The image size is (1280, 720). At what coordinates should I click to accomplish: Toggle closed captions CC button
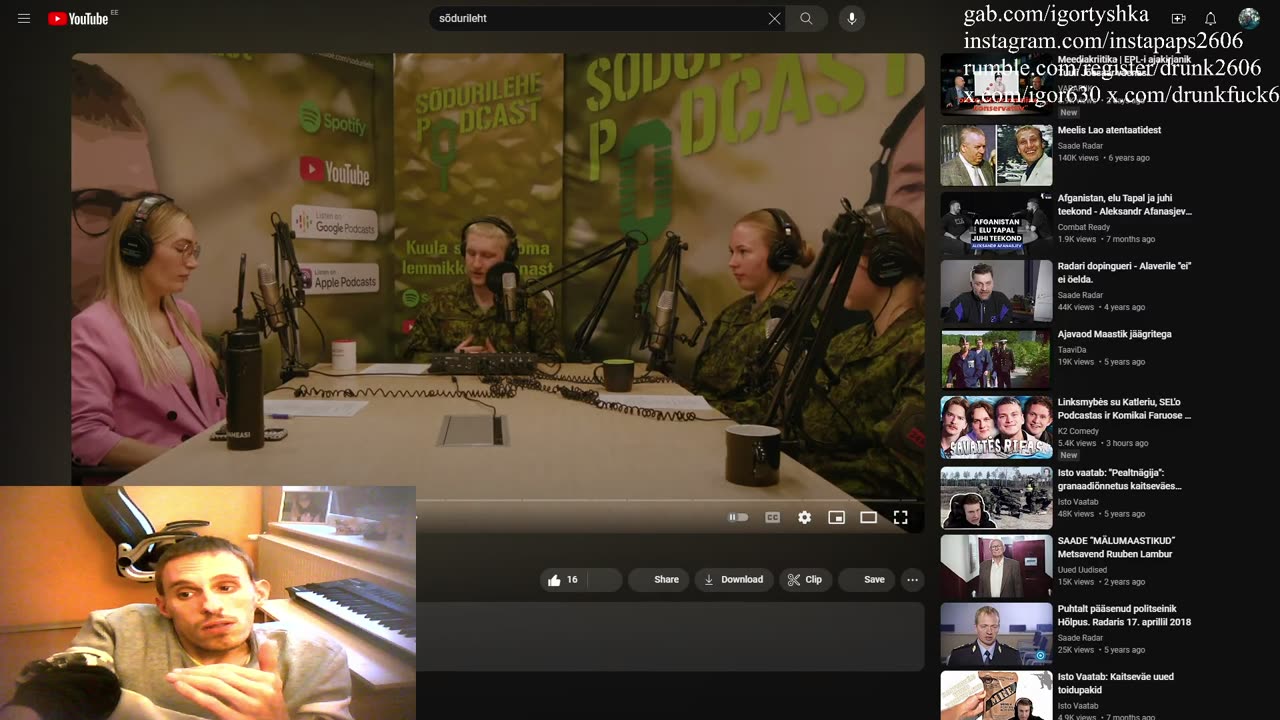coord(772,517)
